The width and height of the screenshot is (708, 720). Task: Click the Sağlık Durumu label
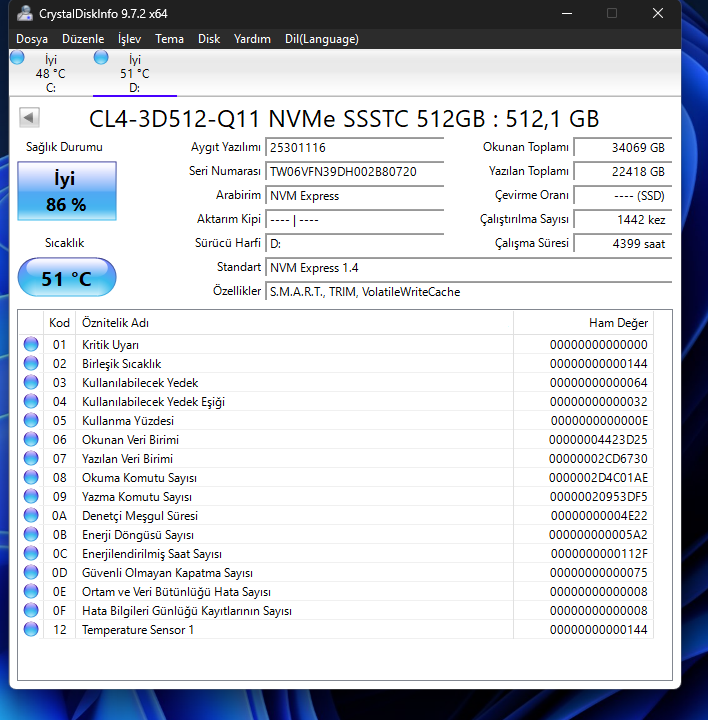tap(64, 147)
